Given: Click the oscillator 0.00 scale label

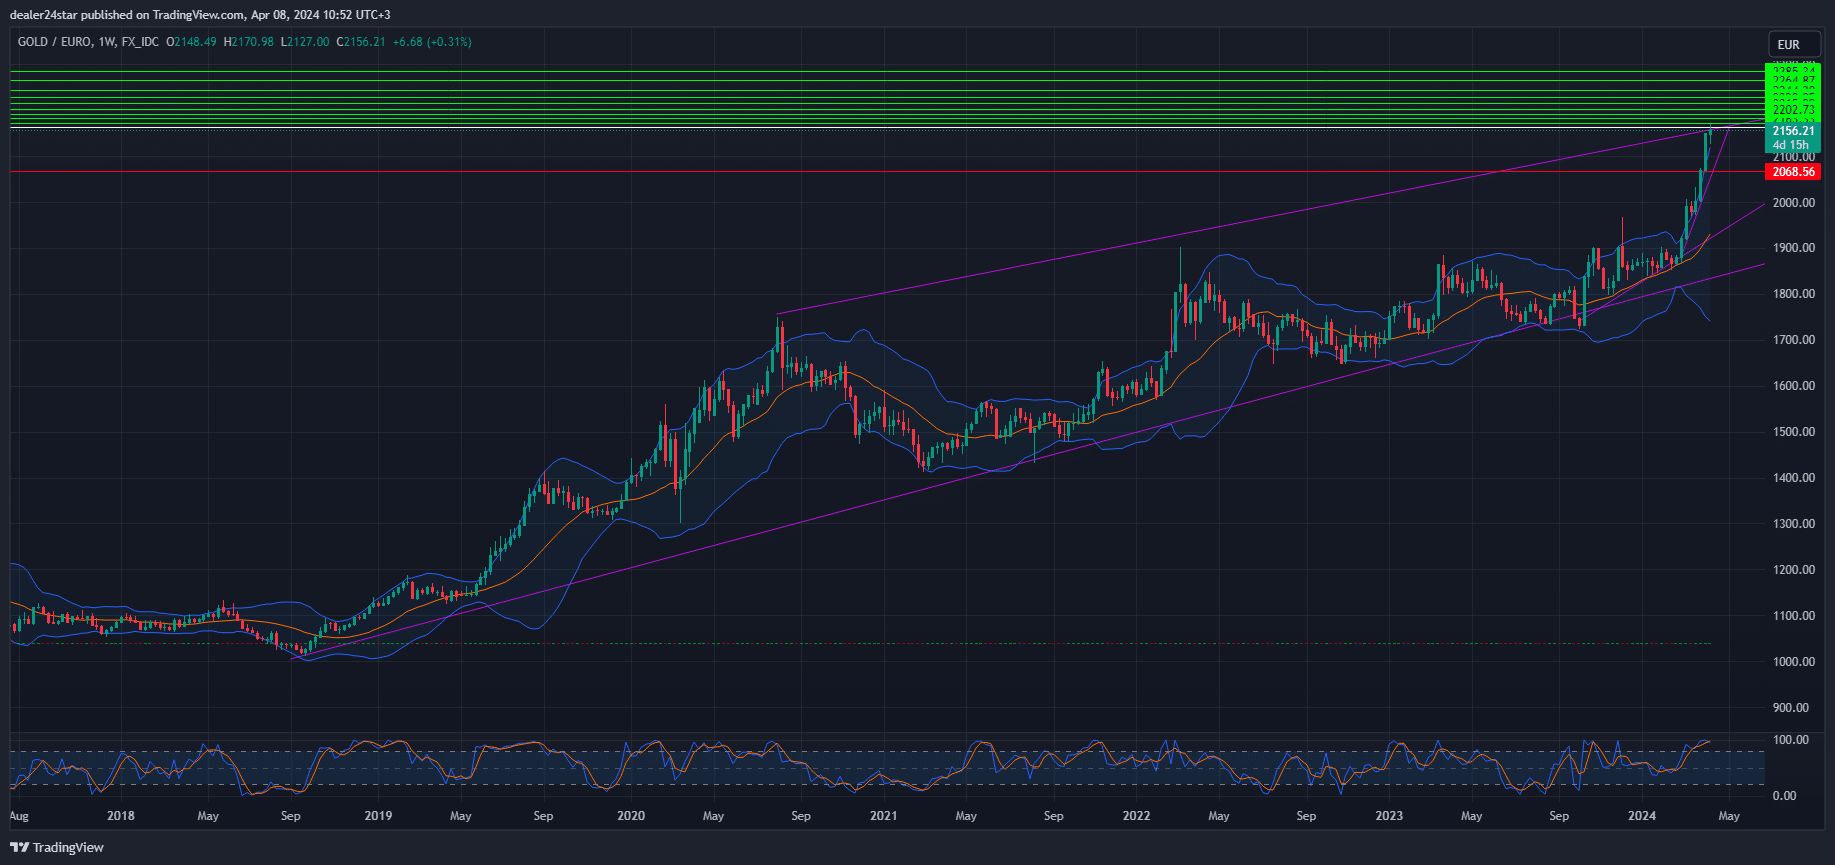Looking at the screenshot, I should point(1785,796).
